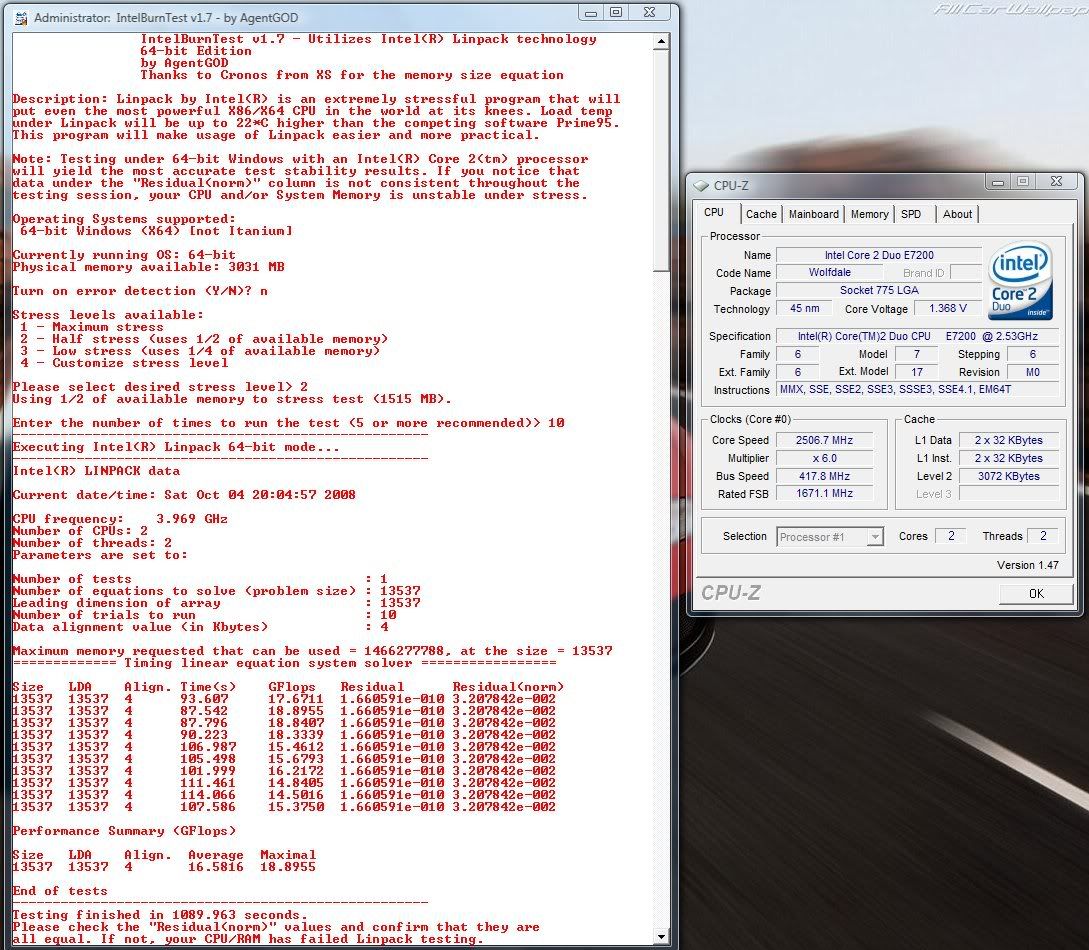
Task: Minimize the CPU-Z window
Action: 998,182
